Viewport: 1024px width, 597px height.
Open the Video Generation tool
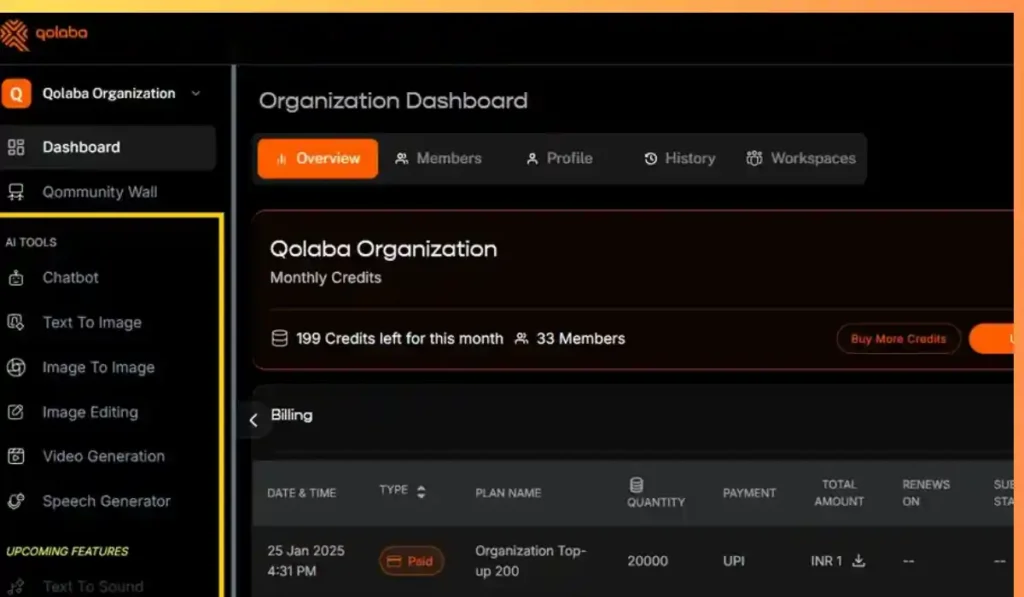click(103, 457)
